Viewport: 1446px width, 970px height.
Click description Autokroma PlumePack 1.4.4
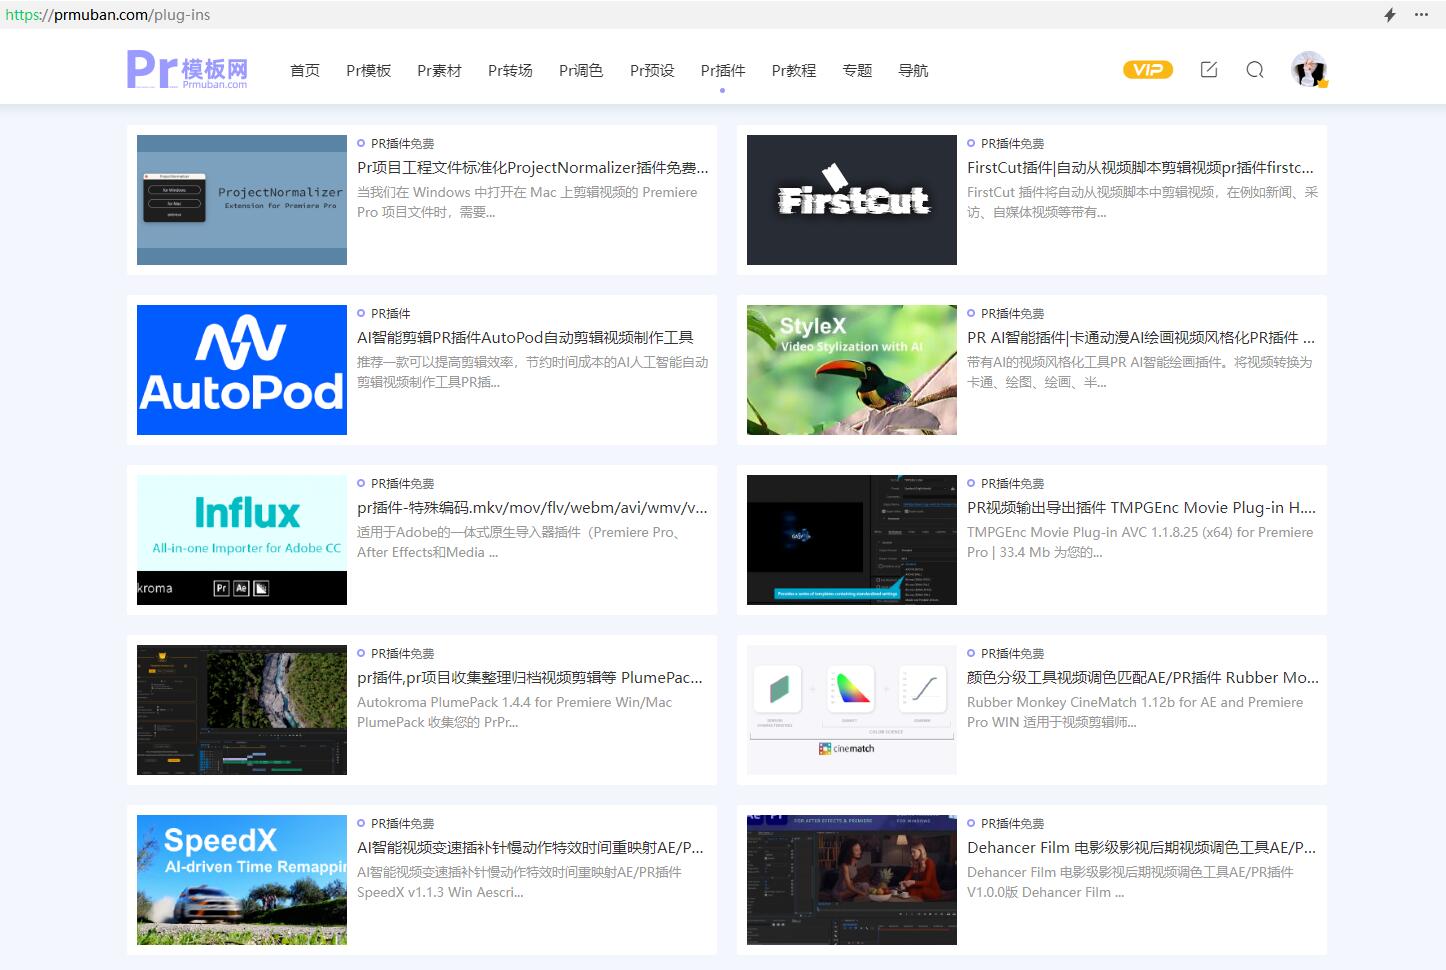[x=515, y=712]
